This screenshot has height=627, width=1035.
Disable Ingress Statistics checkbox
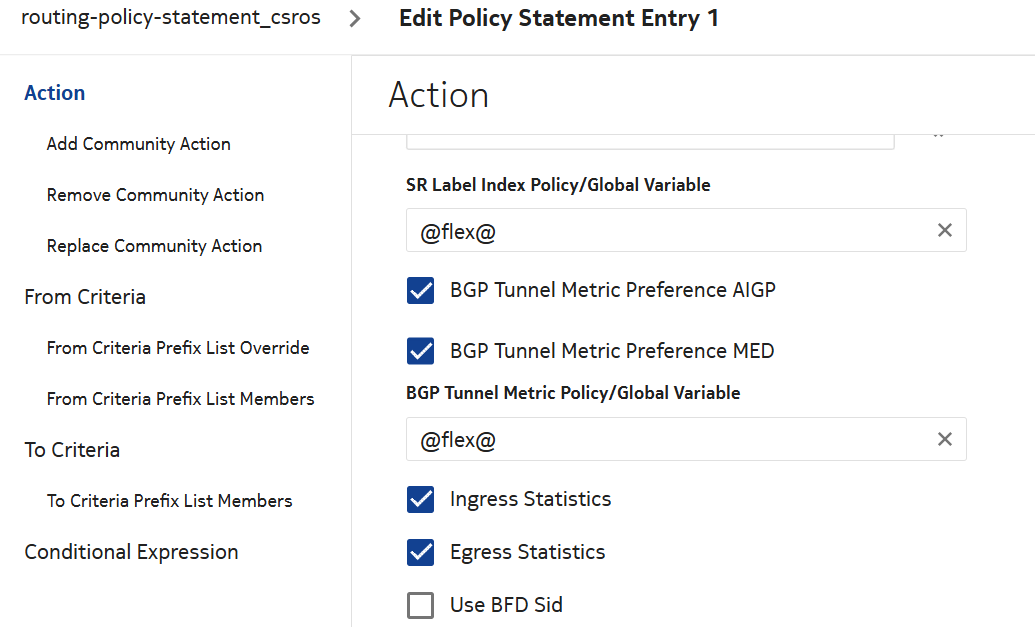(x=421, y=499)
